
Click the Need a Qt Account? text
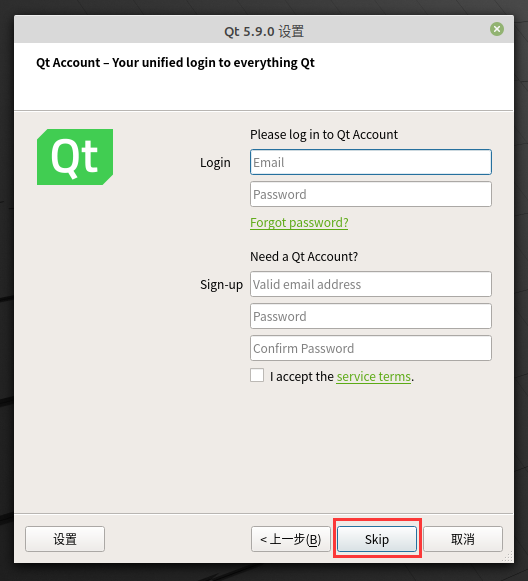point(304,256)
